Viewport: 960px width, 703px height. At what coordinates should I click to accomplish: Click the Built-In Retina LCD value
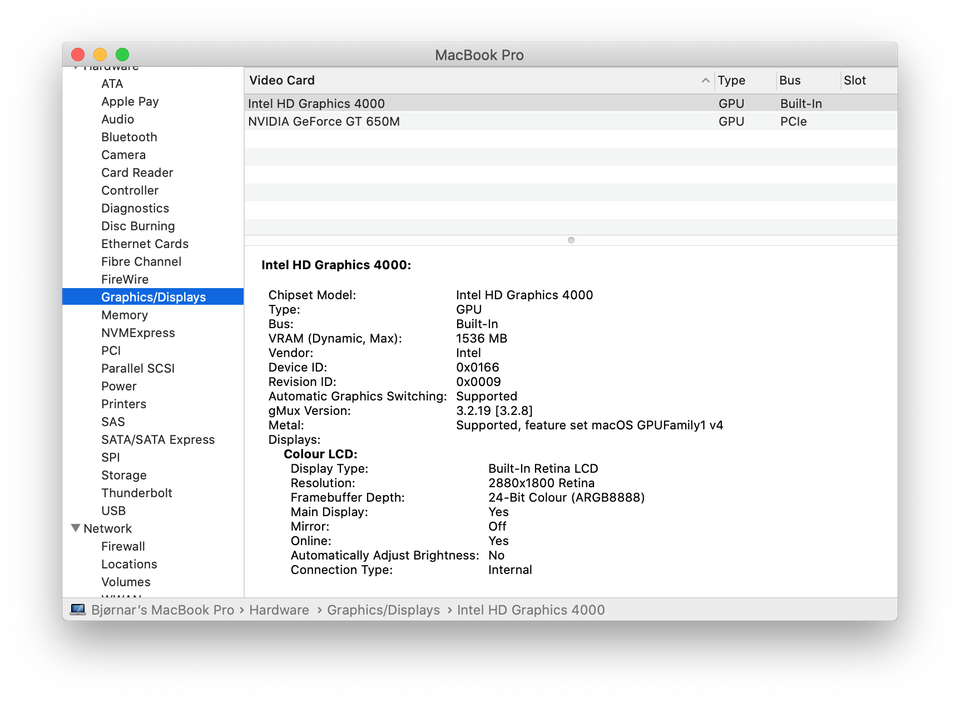[542, 468]
